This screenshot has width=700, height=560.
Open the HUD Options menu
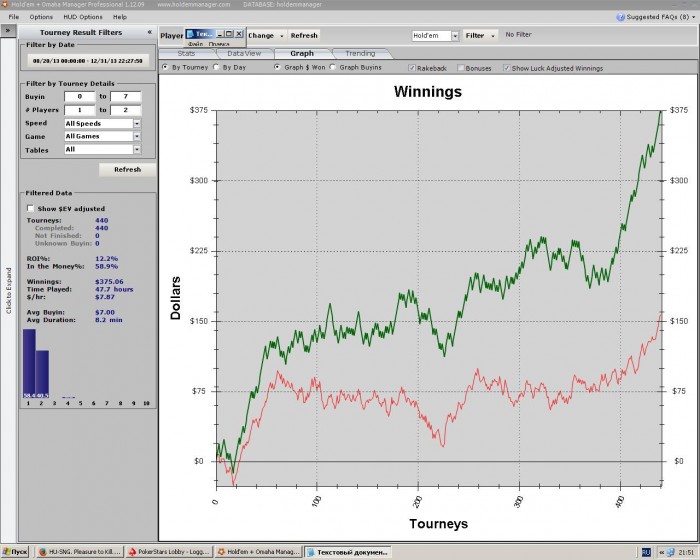[x=83, y=17]
